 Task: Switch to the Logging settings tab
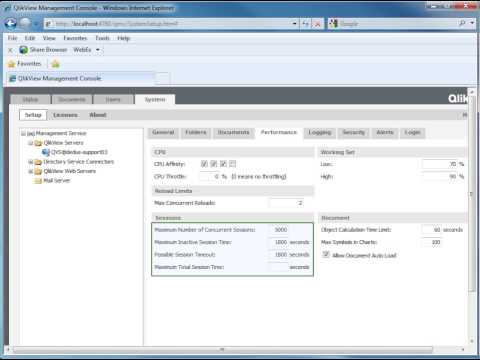320,133
